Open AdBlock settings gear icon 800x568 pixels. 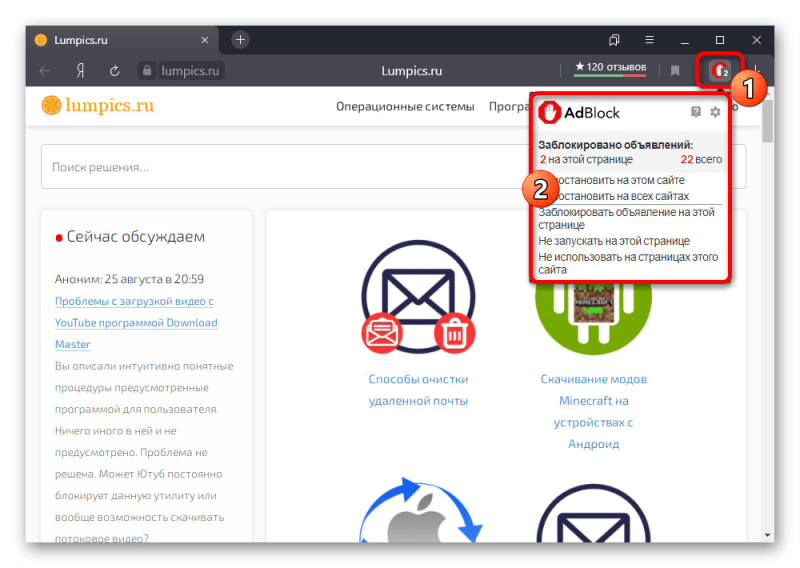pyautogui.click(x=715, y=112)
